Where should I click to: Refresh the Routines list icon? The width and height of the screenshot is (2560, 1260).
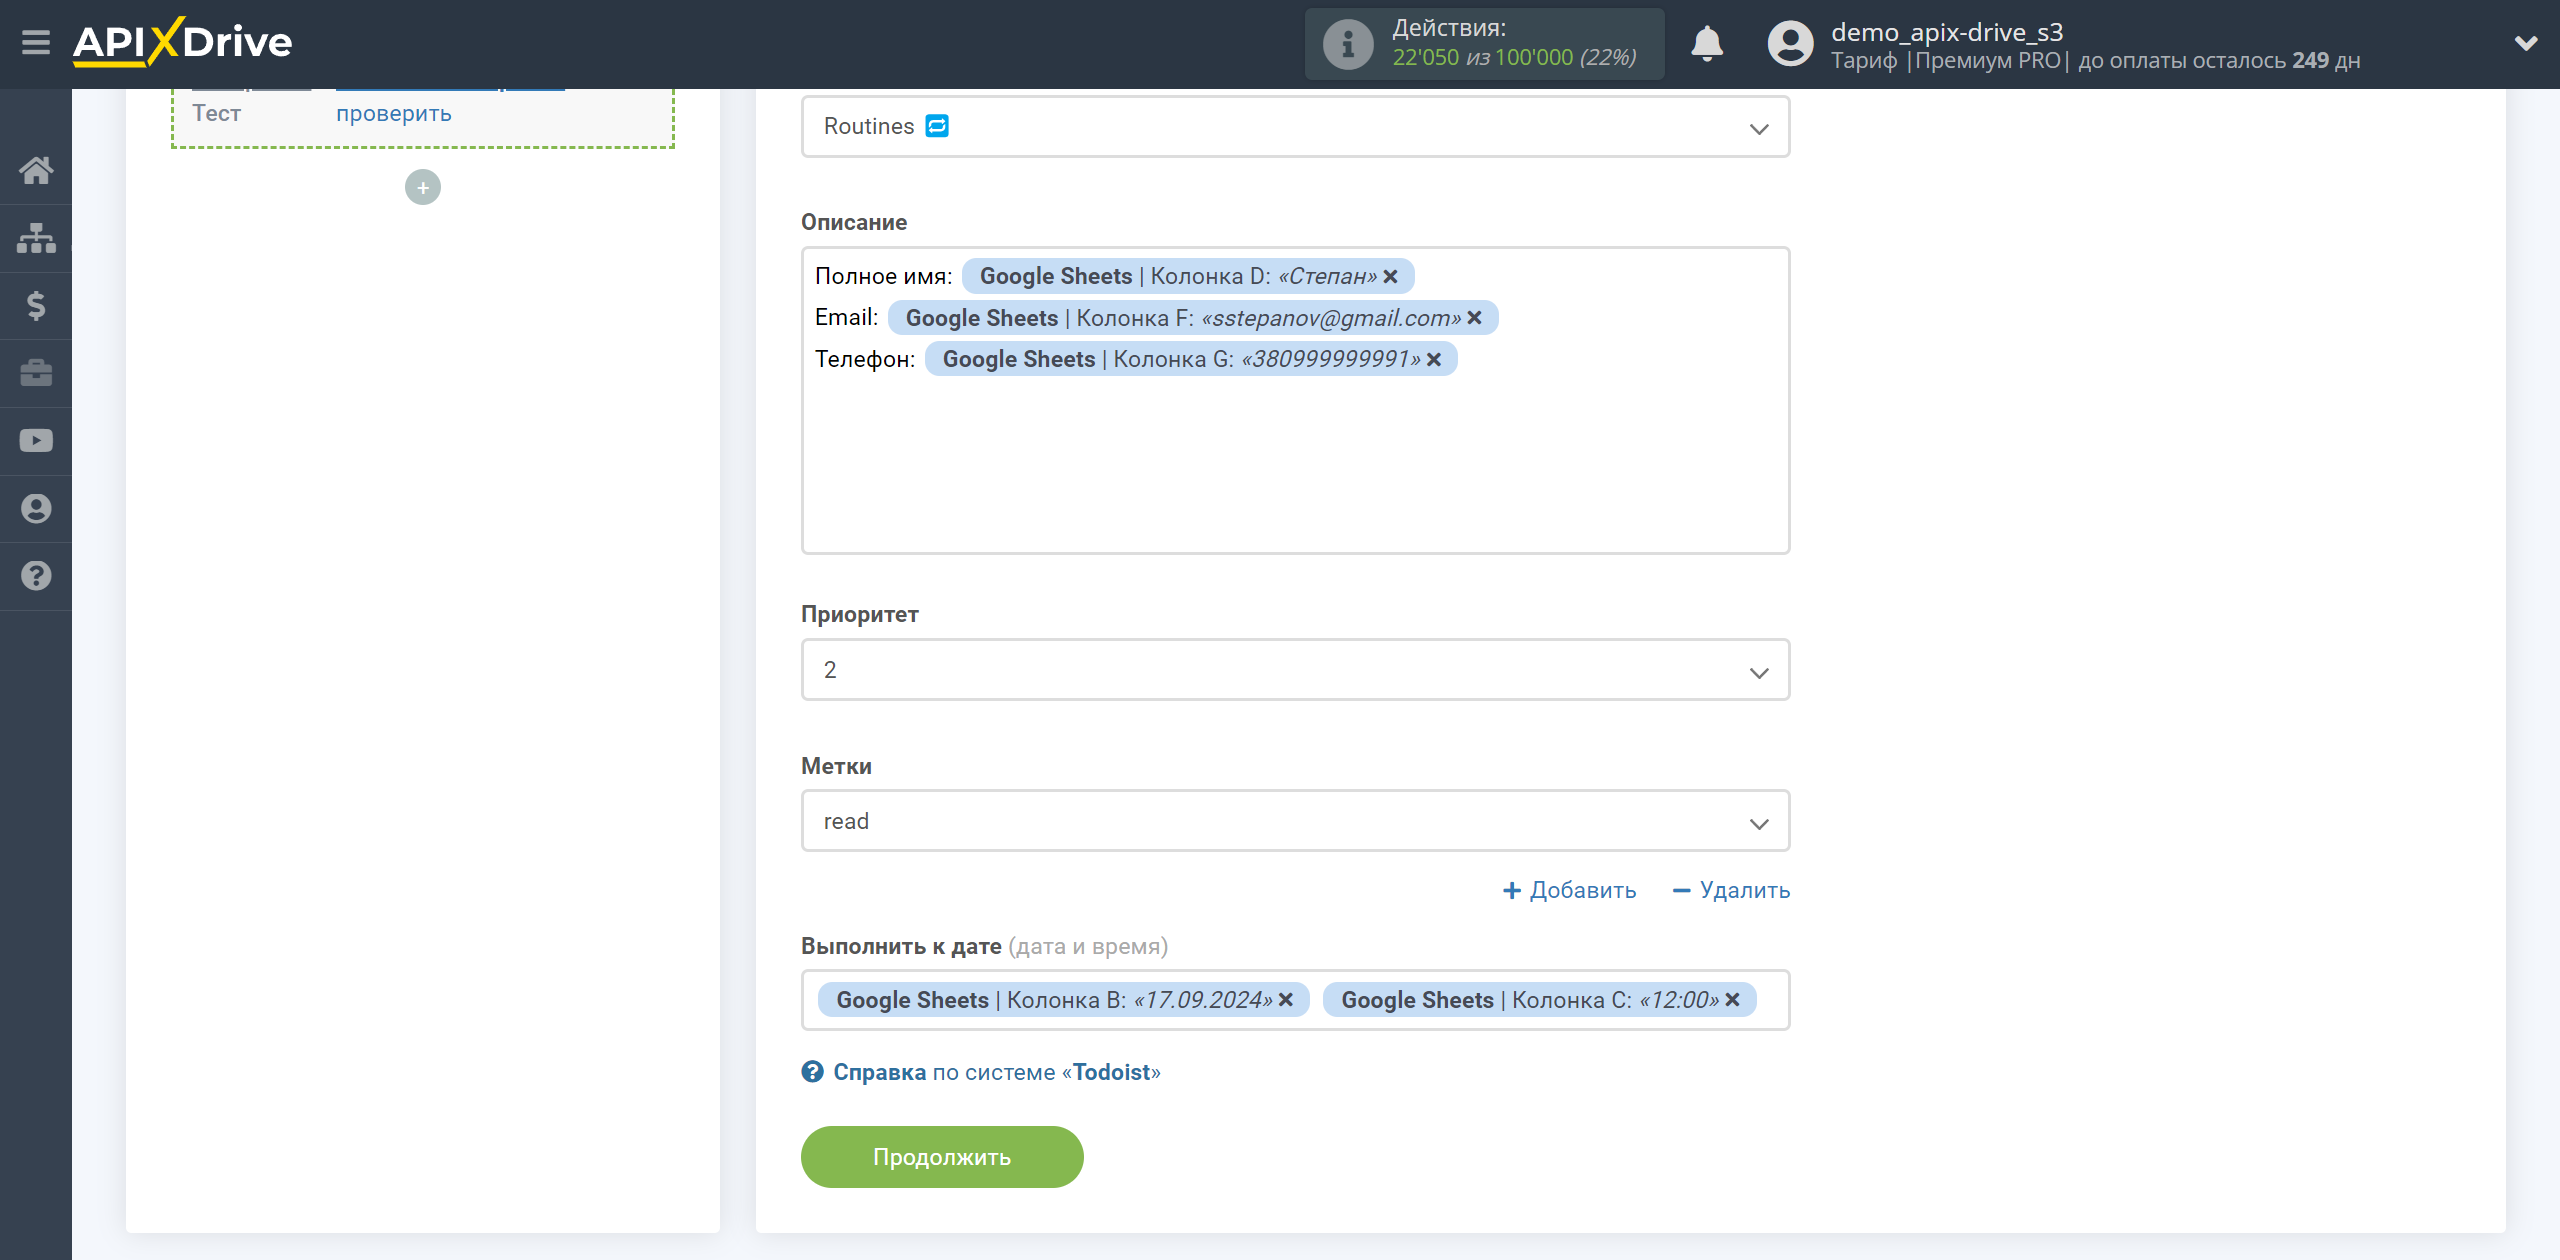click(937, 126)
